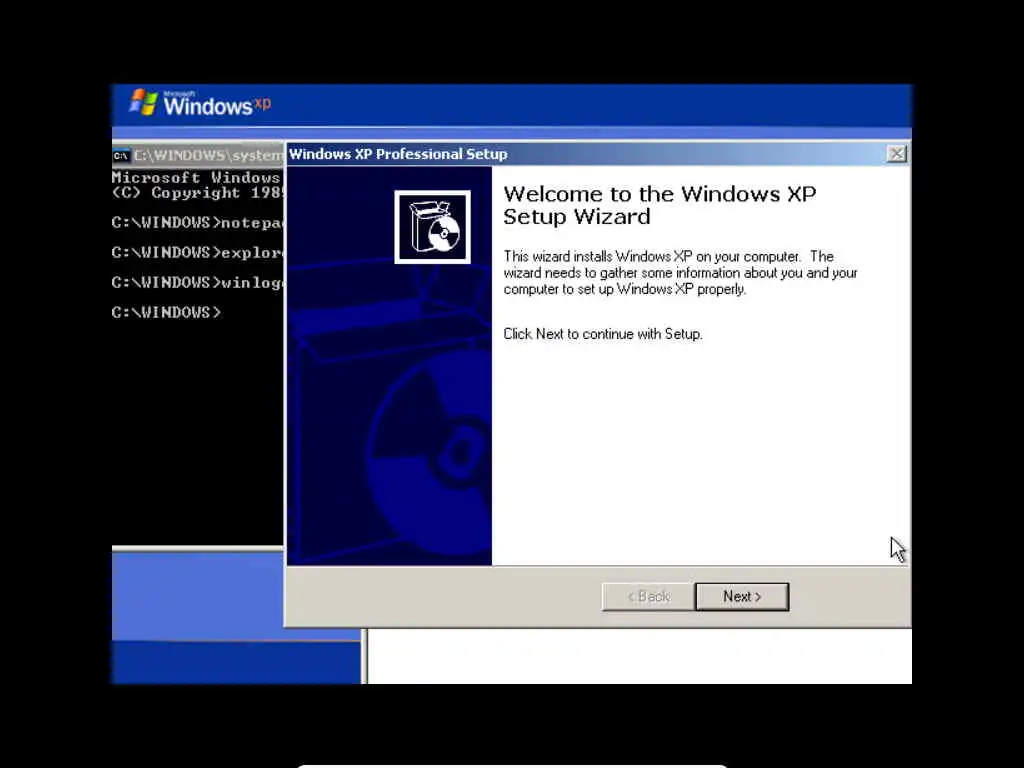Click the command prompt window icon
This screenshot has width=1024, height=768.
coord(121,155)
